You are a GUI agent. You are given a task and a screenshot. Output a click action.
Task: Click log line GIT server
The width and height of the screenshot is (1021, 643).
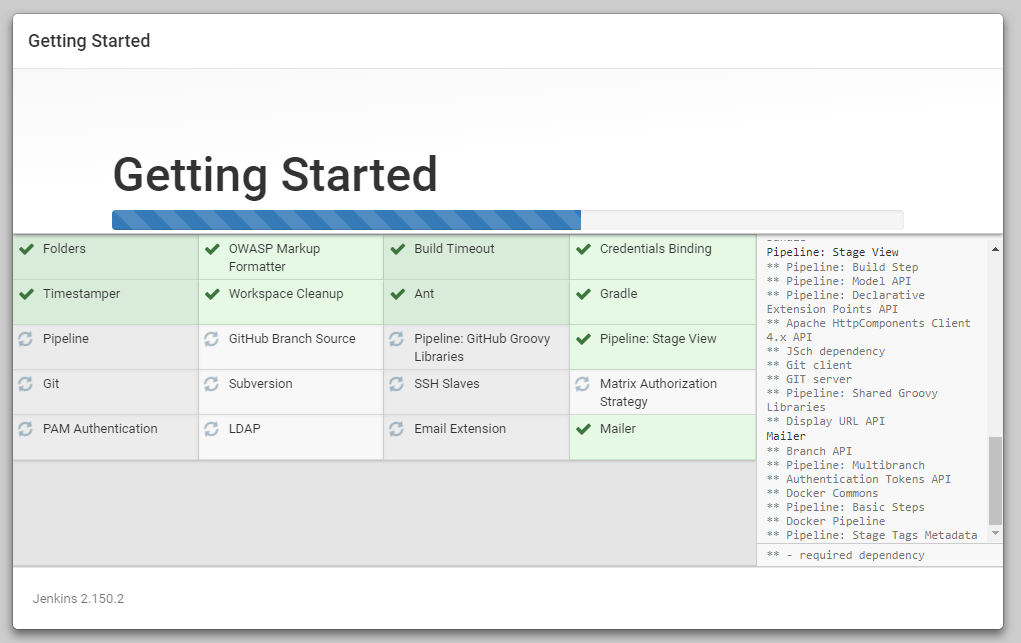tap(809, 379)
